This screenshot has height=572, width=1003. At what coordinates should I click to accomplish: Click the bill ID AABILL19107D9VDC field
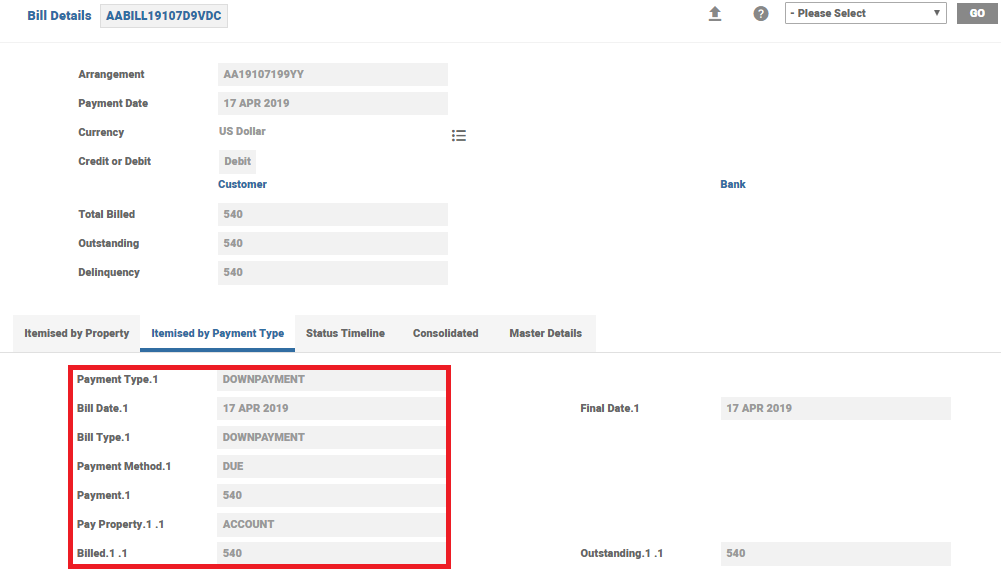click(164, 17)
